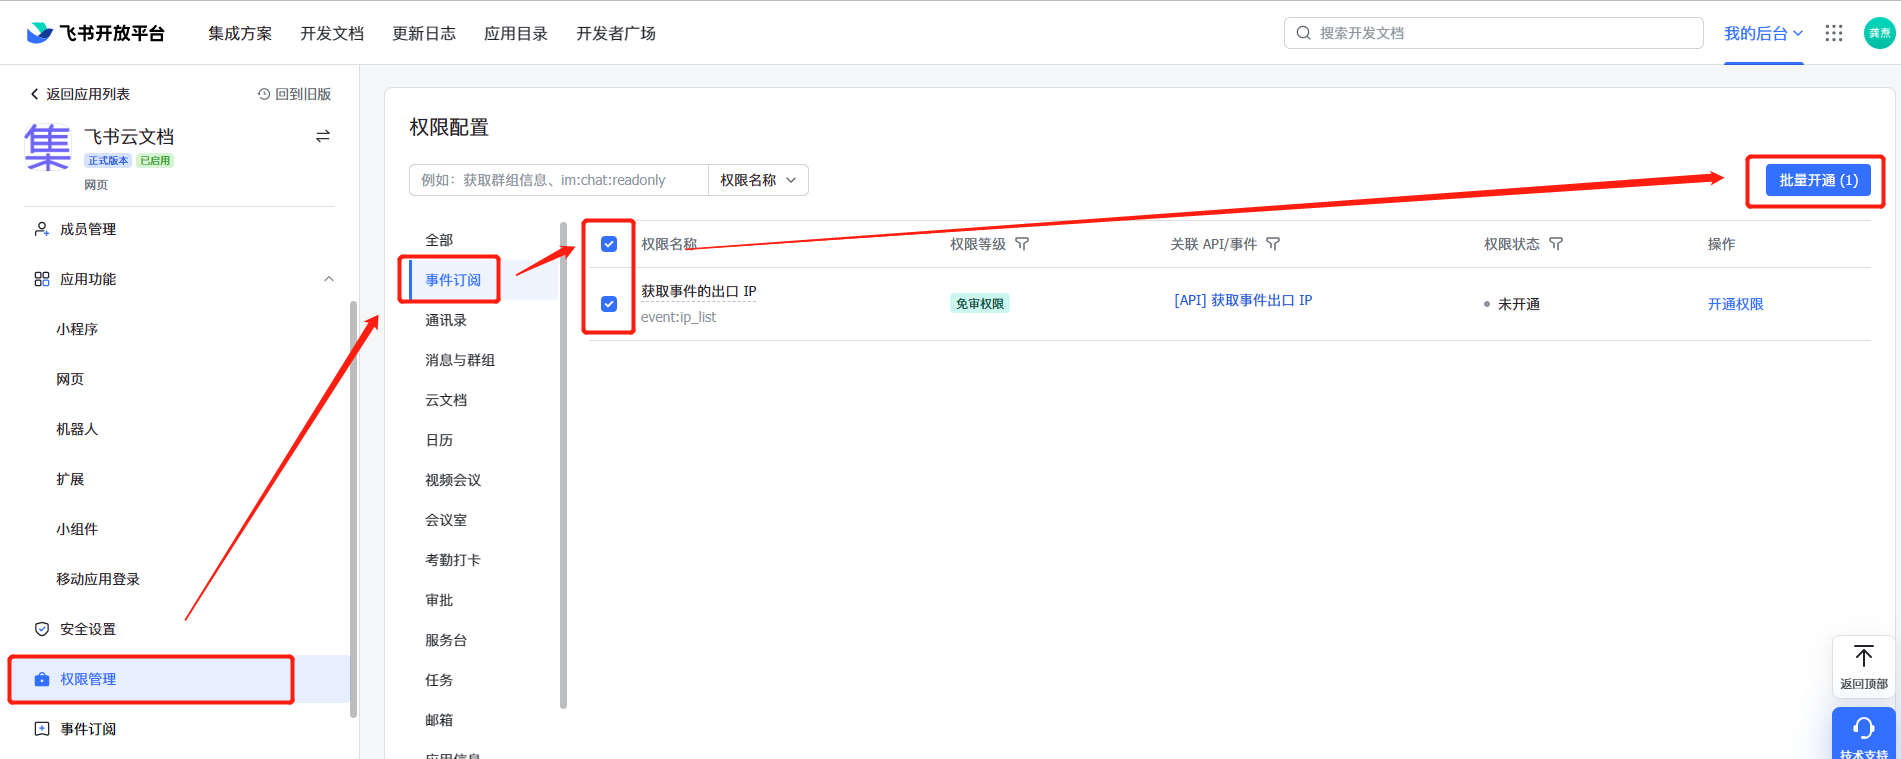
Task: Click 回到旧版 link
Action: (294, 94)
